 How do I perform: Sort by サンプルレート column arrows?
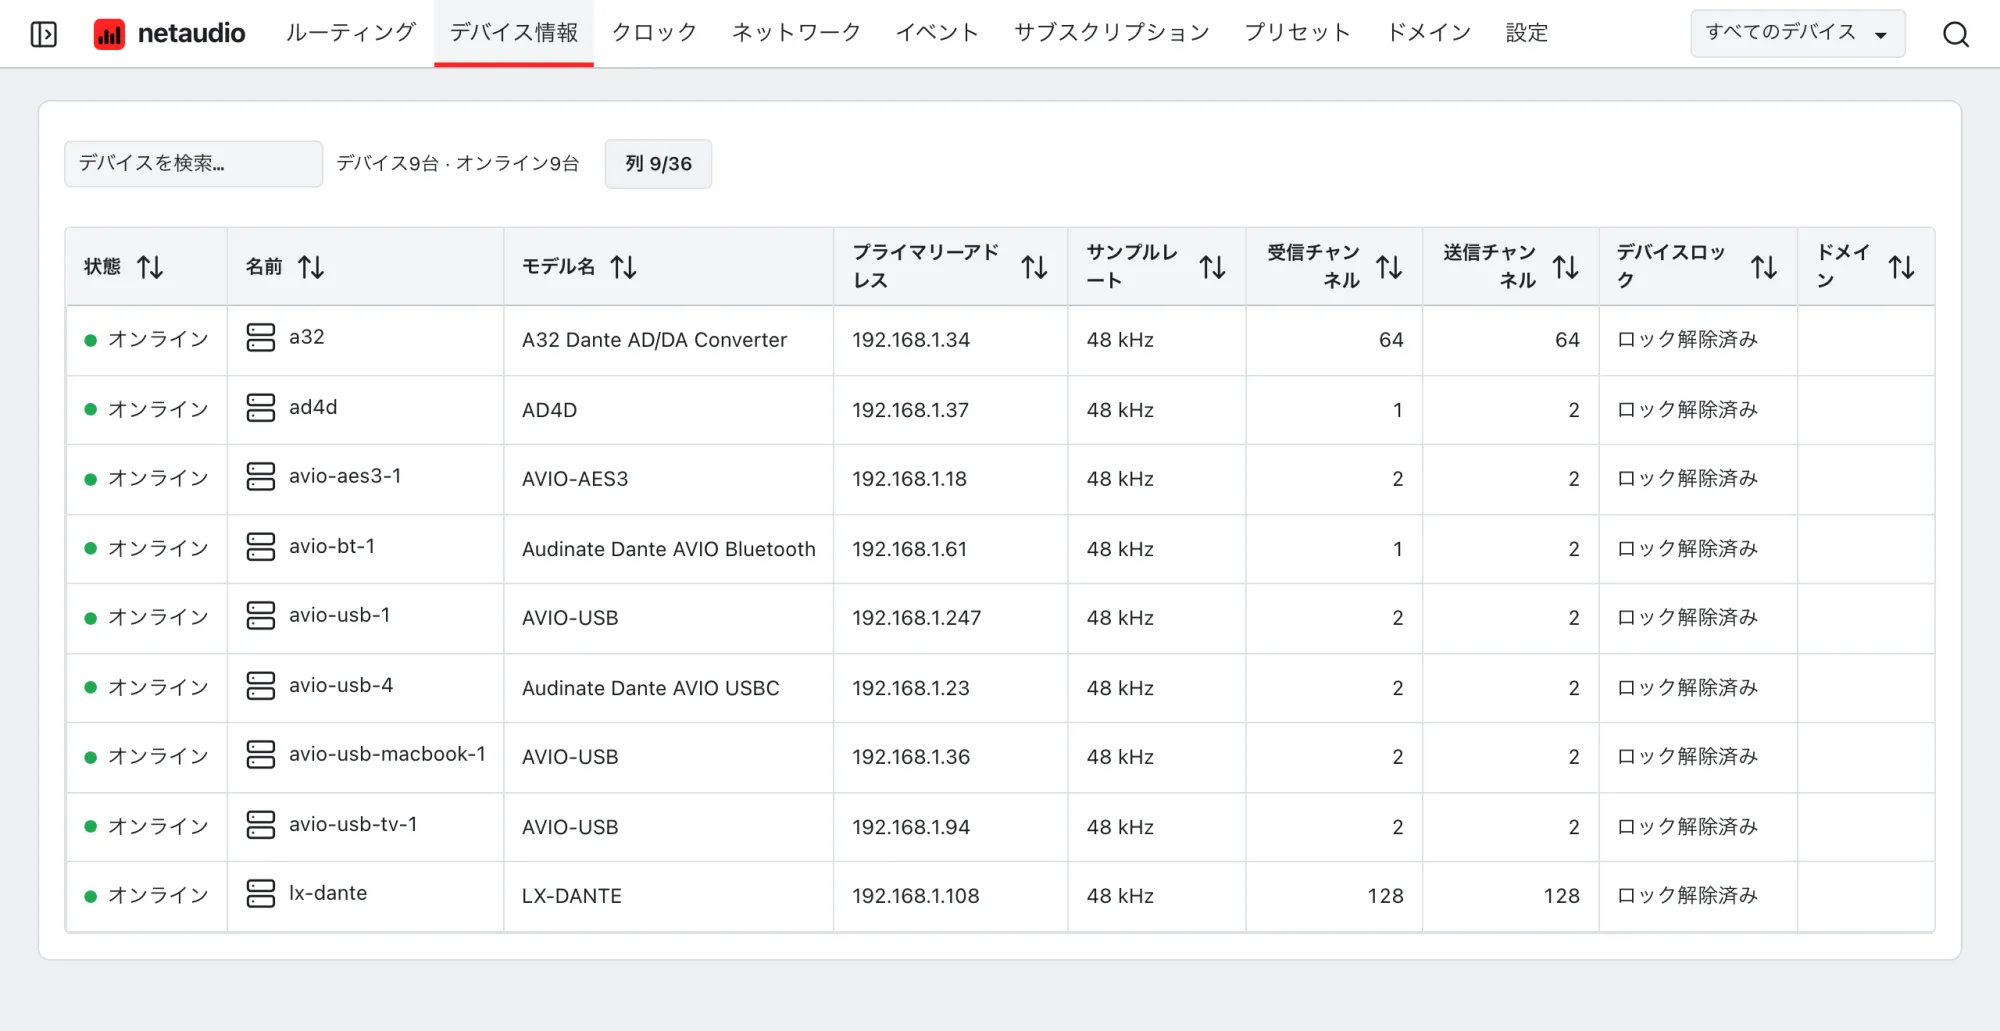pos(1213,267)
